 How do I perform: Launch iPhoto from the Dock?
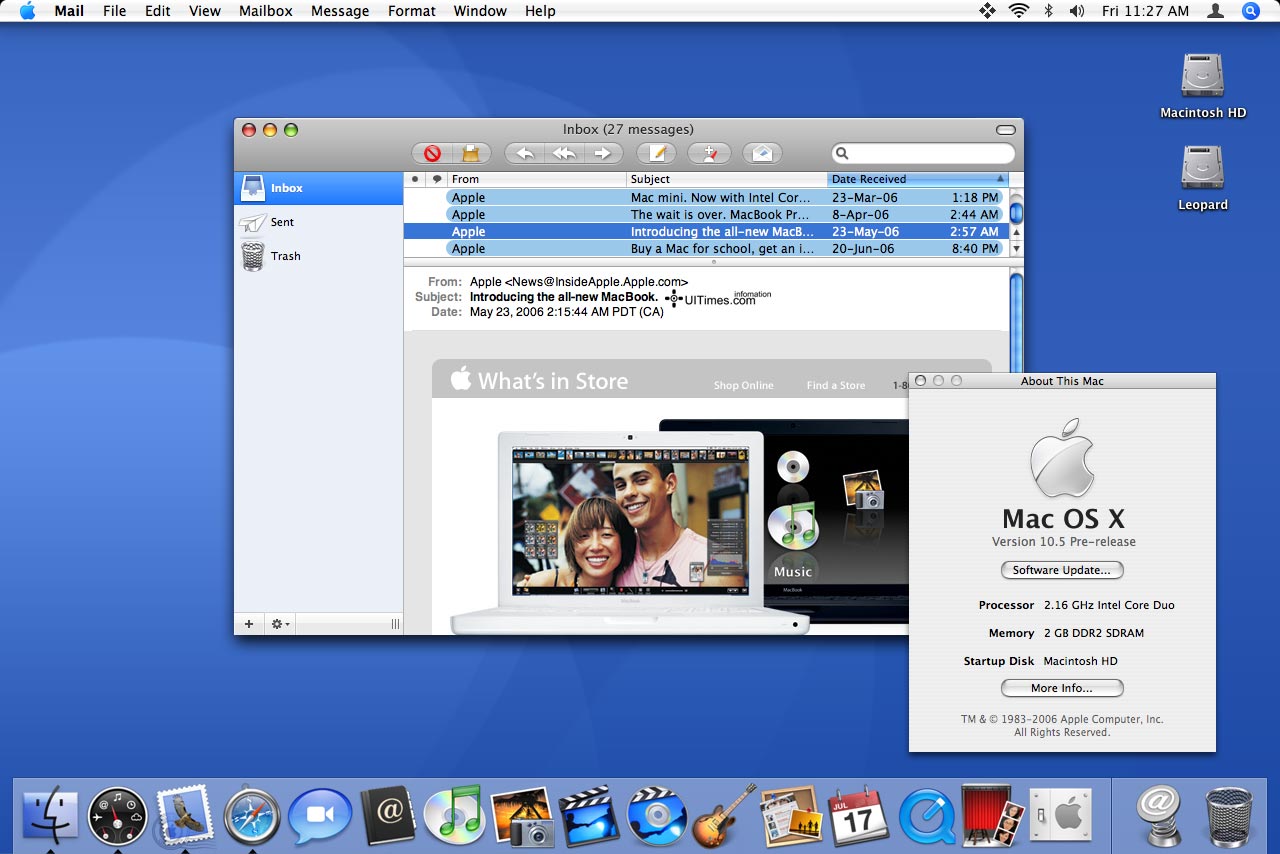click(x=522, y=817)
